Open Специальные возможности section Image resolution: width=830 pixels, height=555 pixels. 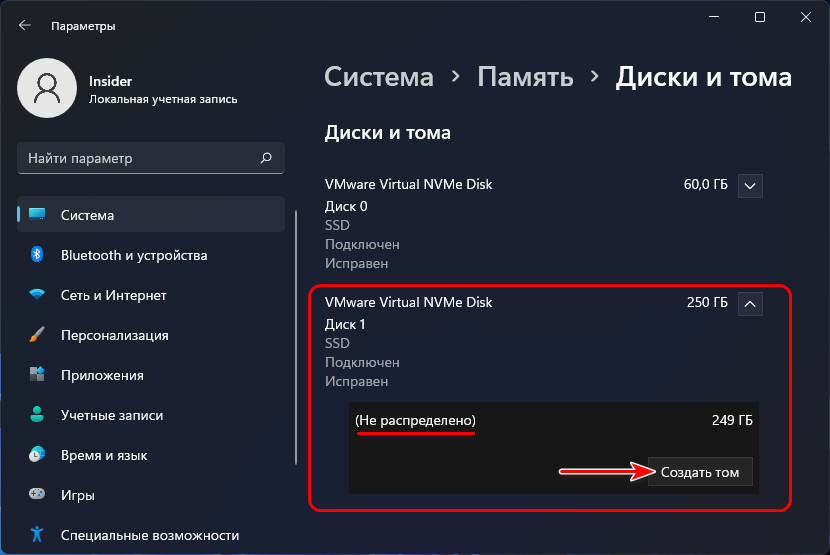coord(151,535)
